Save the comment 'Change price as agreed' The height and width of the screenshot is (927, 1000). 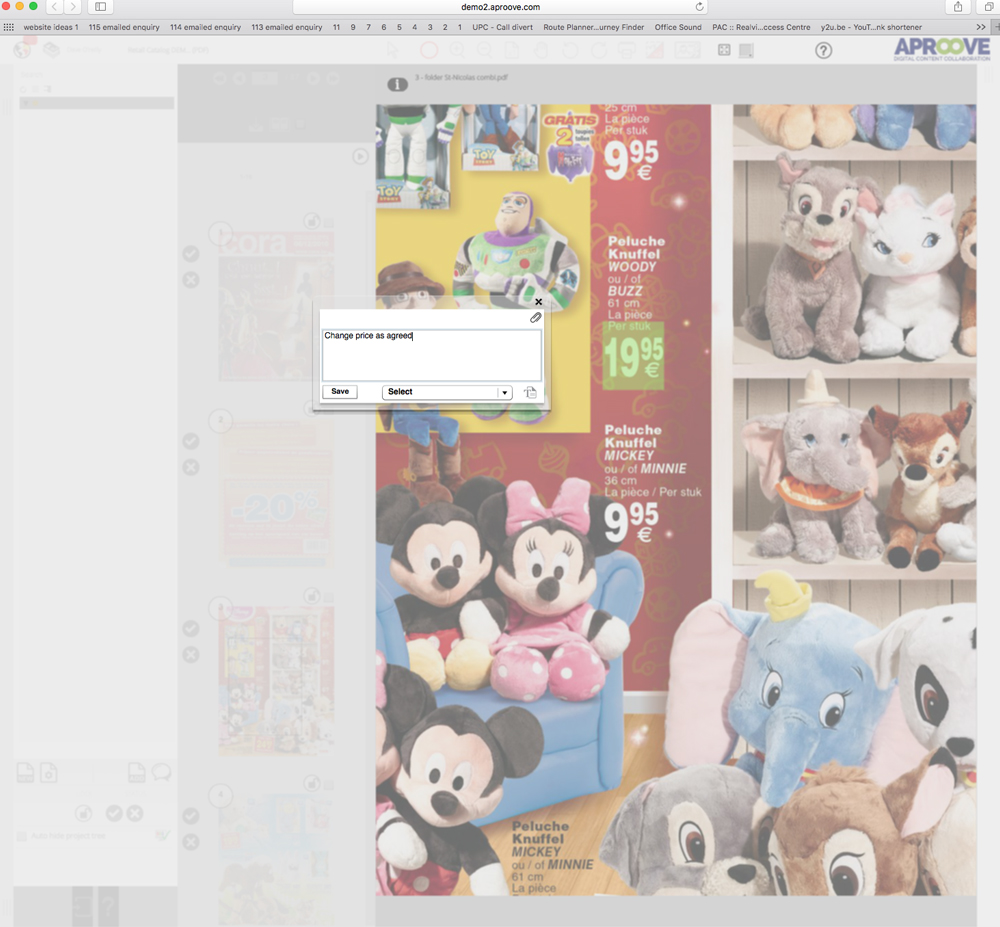(x=340, y=392)
